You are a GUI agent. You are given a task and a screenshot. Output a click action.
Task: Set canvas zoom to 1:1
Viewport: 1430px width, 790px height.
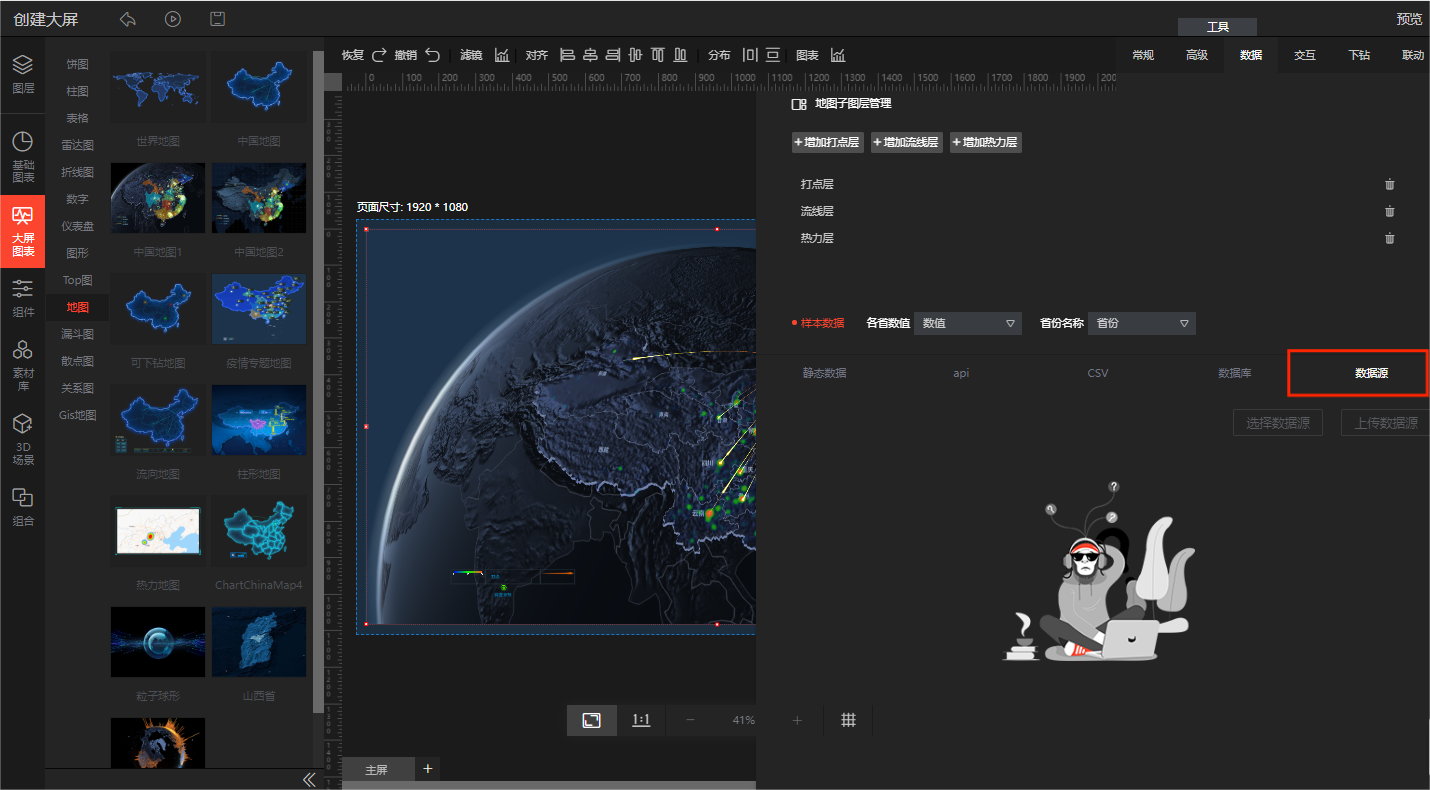coord(641,720)
